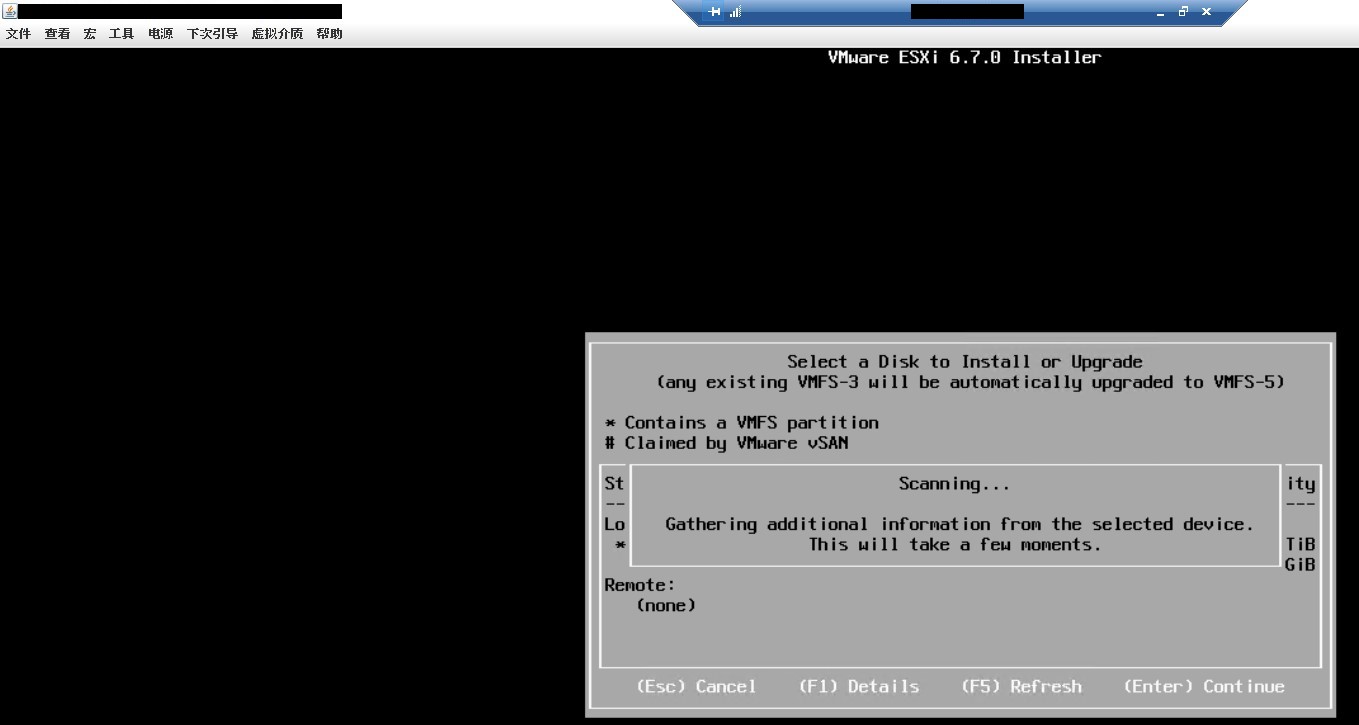
Task: Open the 下次引导 (Next Boot) menu
Action: (x=212, y=34)
